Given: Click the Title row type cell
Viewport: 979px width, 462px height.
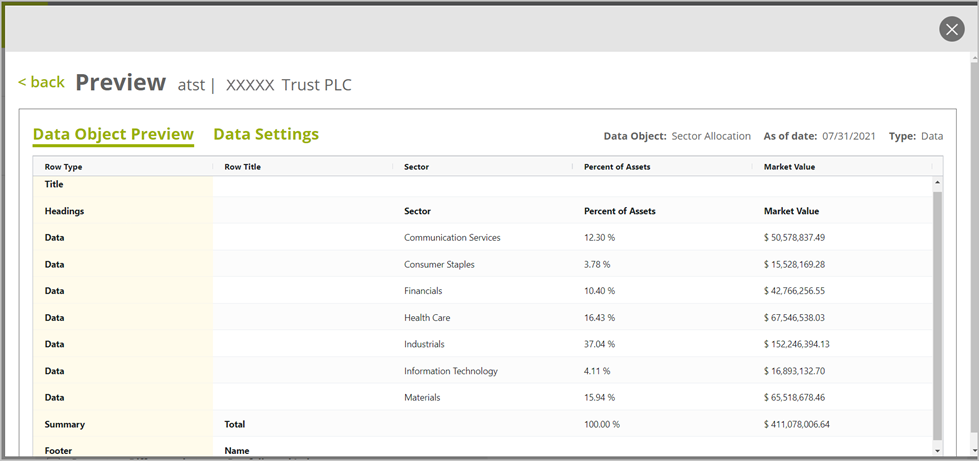Looking at the screenshot, I should 54,184.
